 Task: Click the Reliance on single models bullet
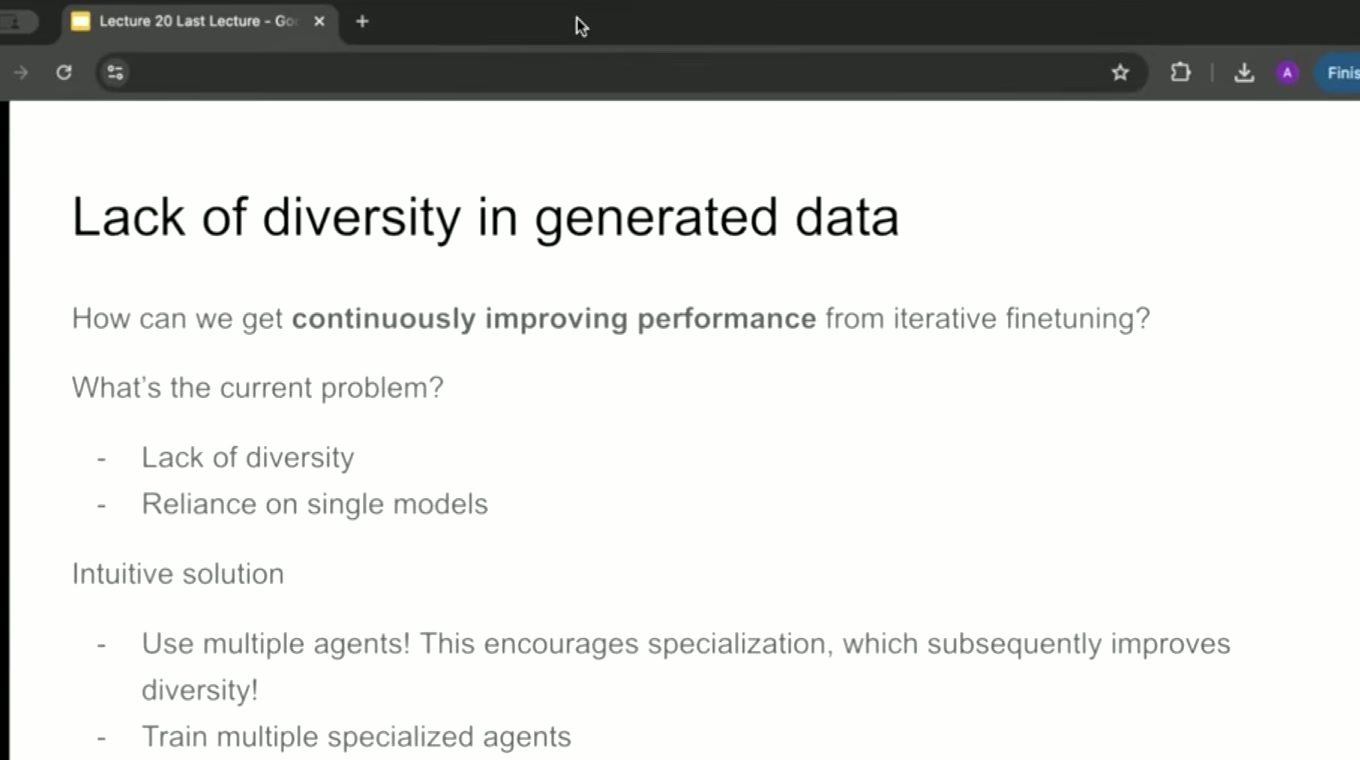click(315, 504)
